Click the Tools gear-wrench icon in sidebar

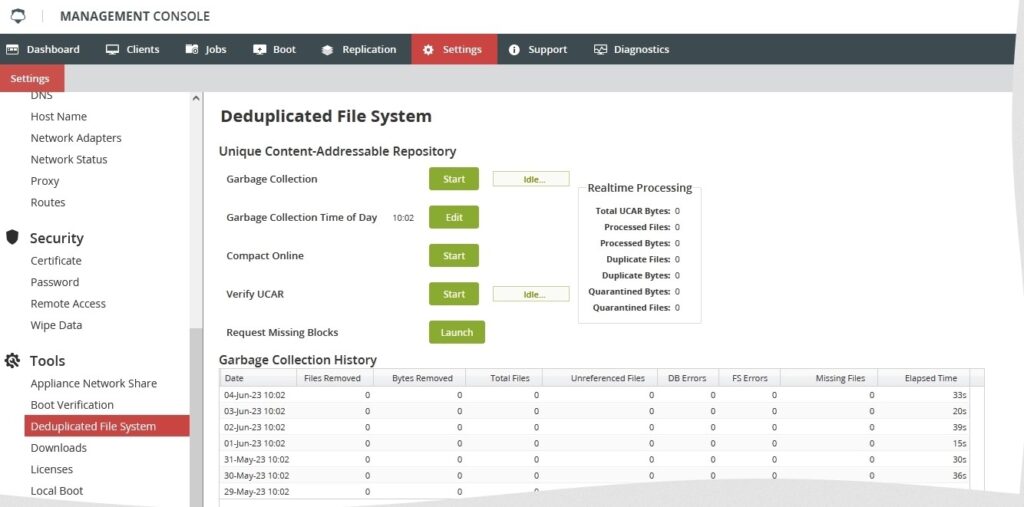point(12,360)
